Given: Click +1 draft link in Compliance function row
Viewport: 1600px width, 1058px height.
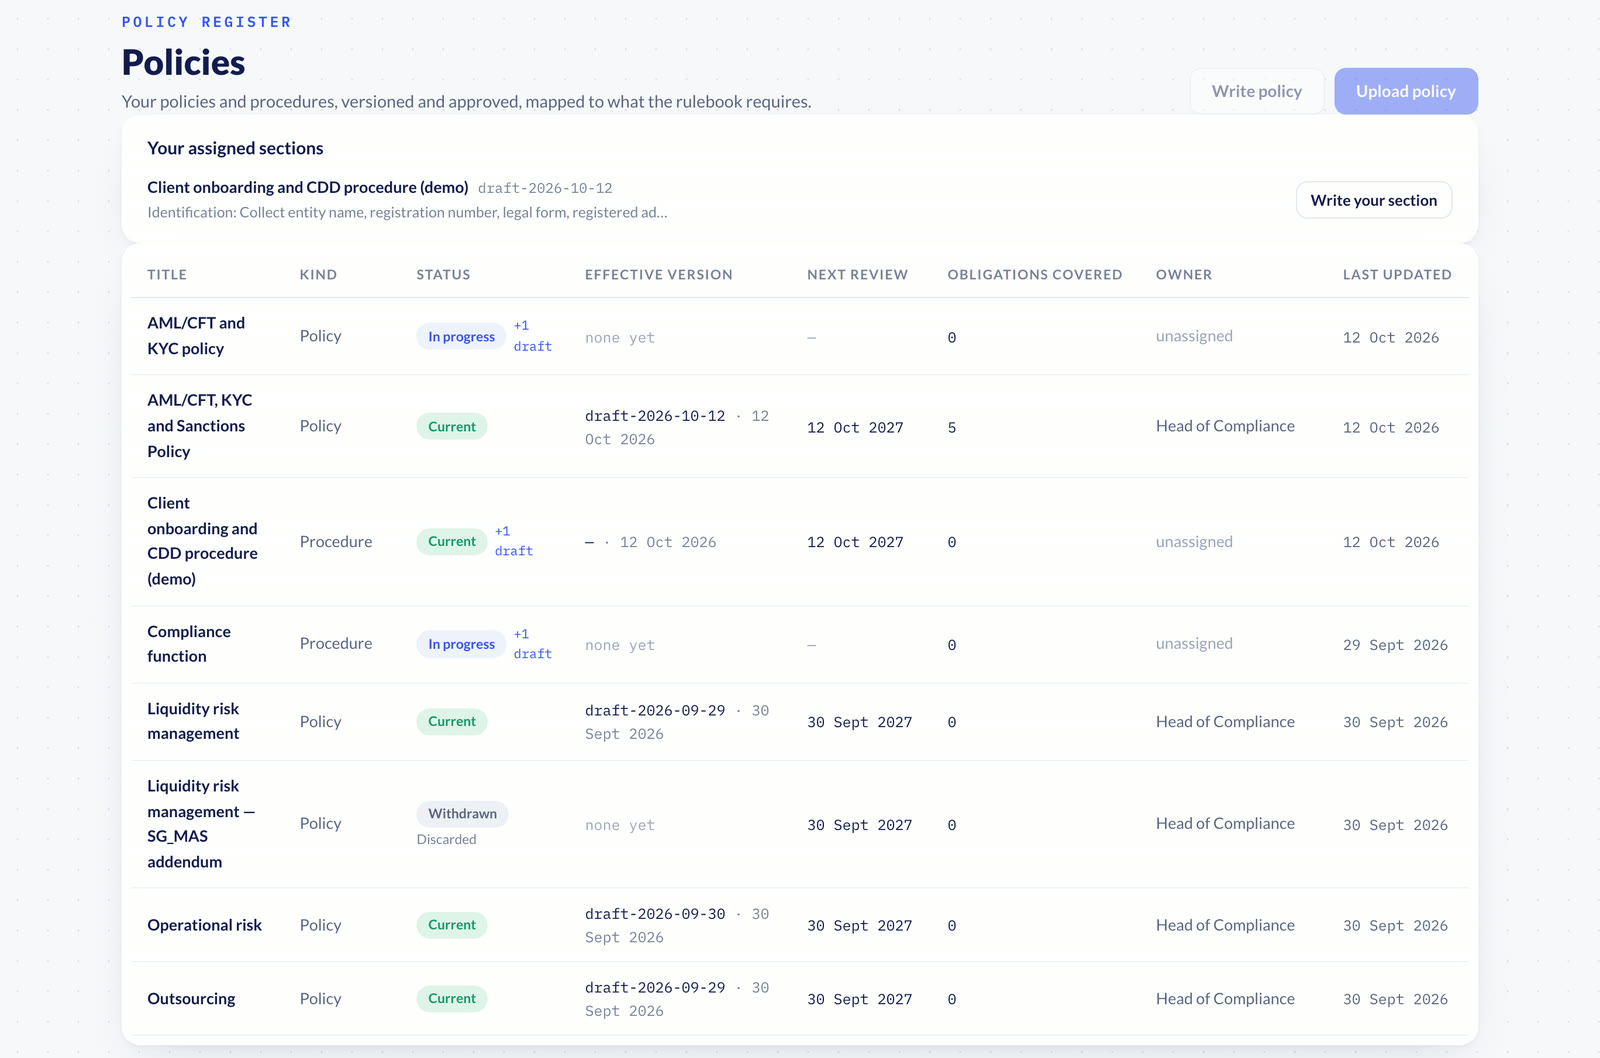Looking at the screenshot, I should (x=532, y=644).
